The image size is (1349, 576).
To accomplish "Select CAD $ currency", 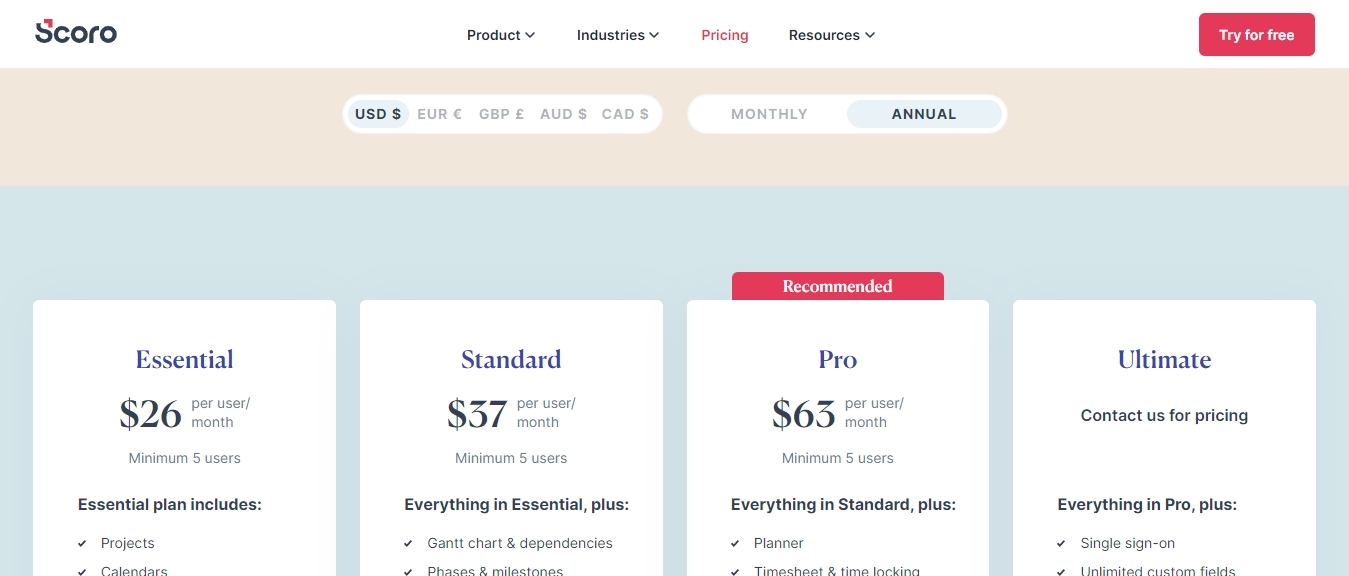I will [x=625, y=114].
